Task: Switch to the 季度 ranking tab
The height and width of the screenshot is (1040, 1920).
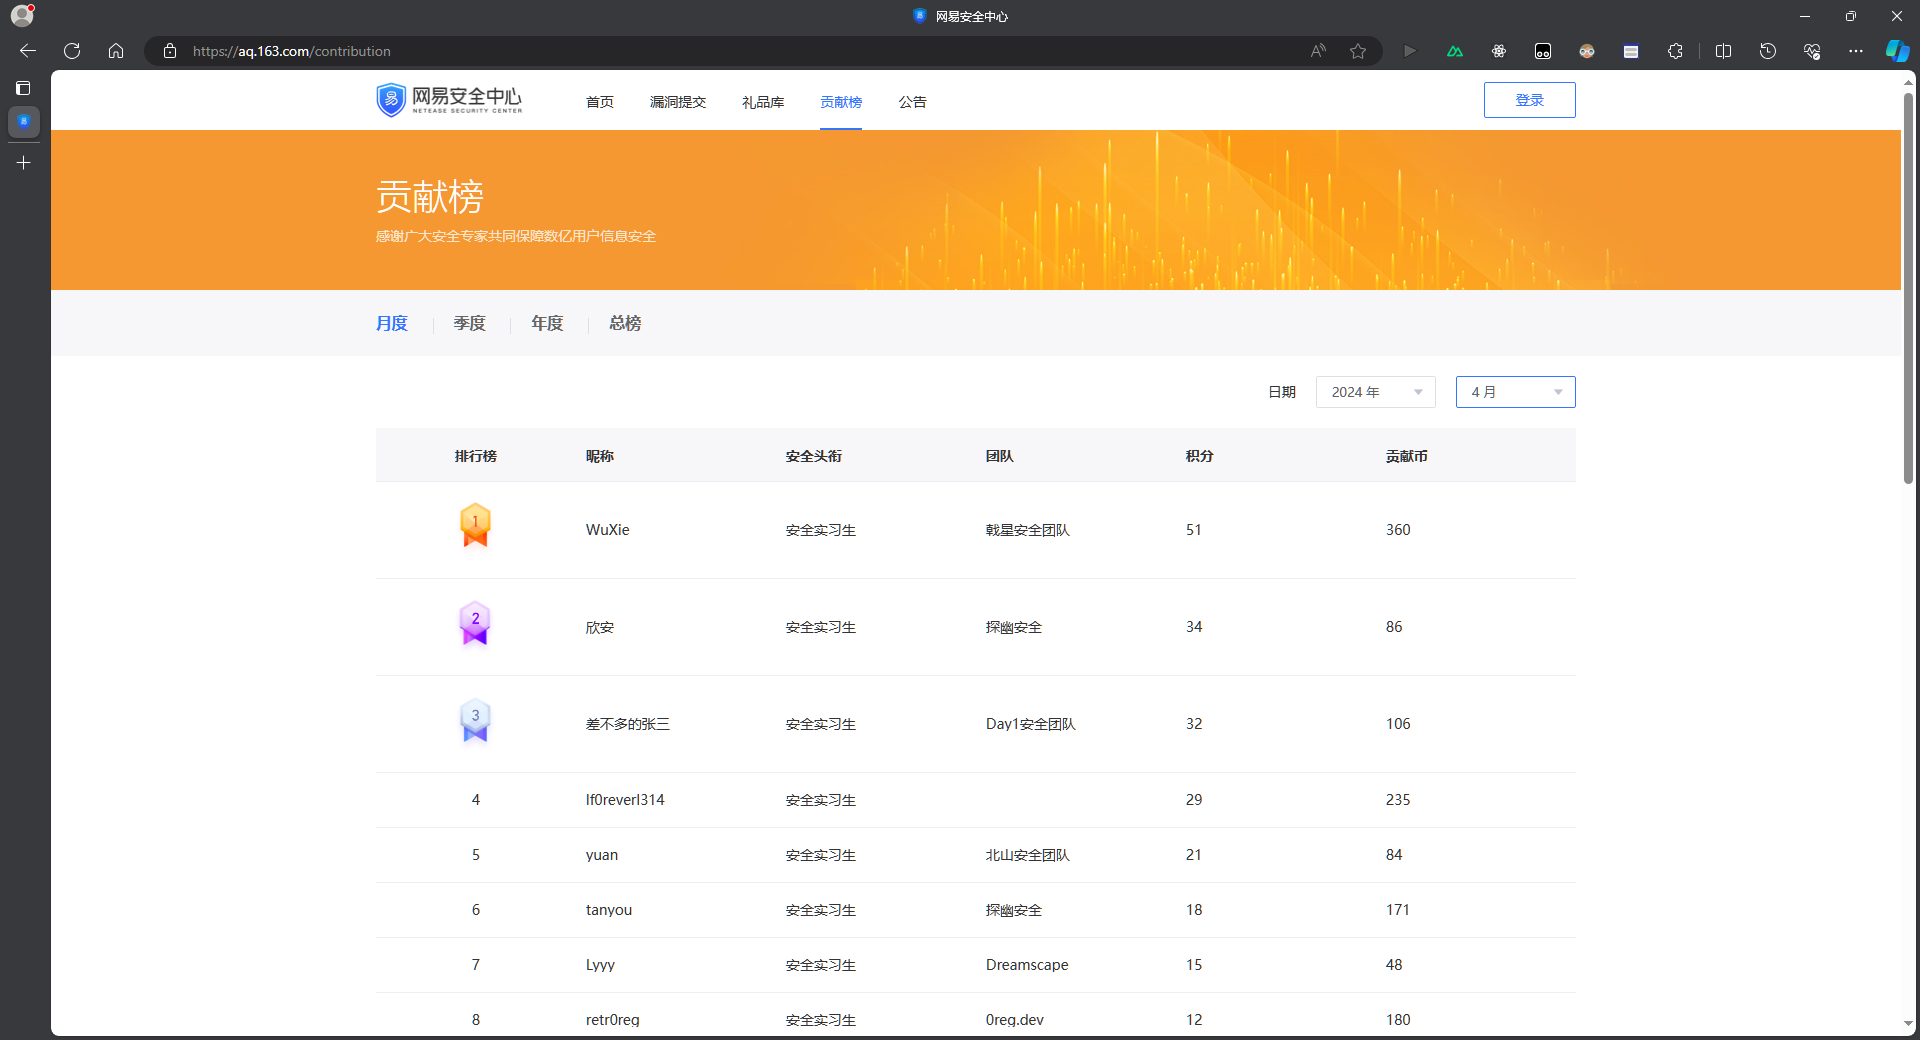Action: [x=469, y=323]
